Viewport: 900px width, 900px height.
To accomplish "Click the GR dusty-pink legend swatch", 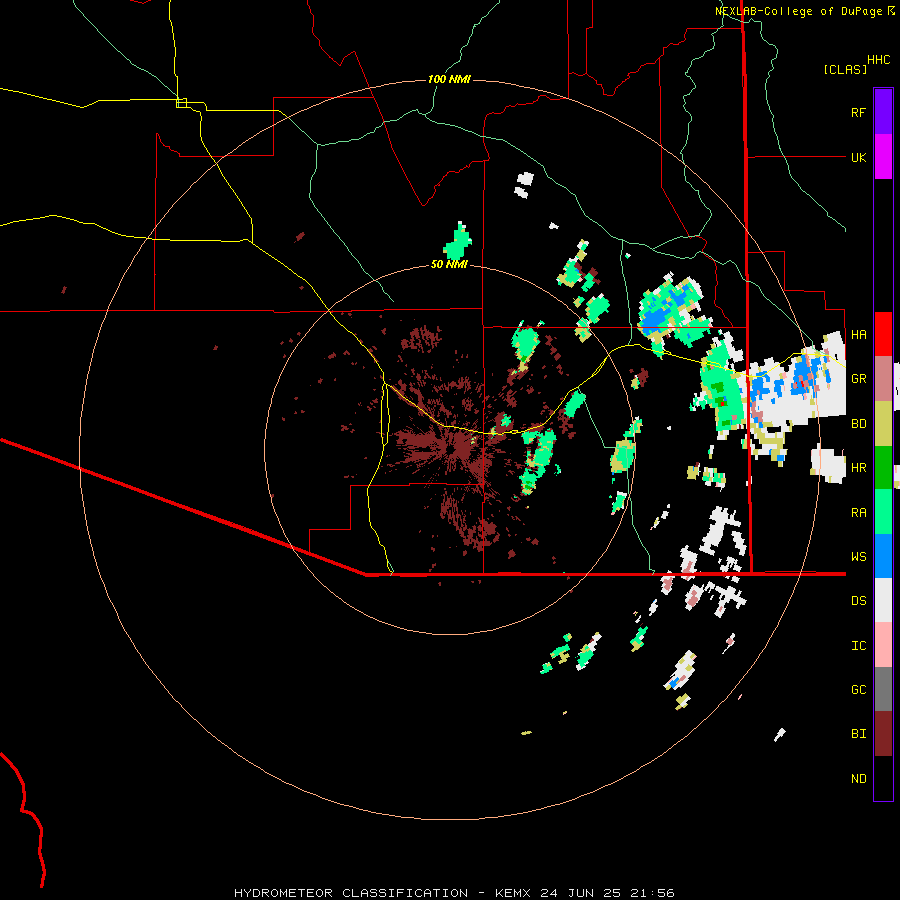I will tap(883, 379).
